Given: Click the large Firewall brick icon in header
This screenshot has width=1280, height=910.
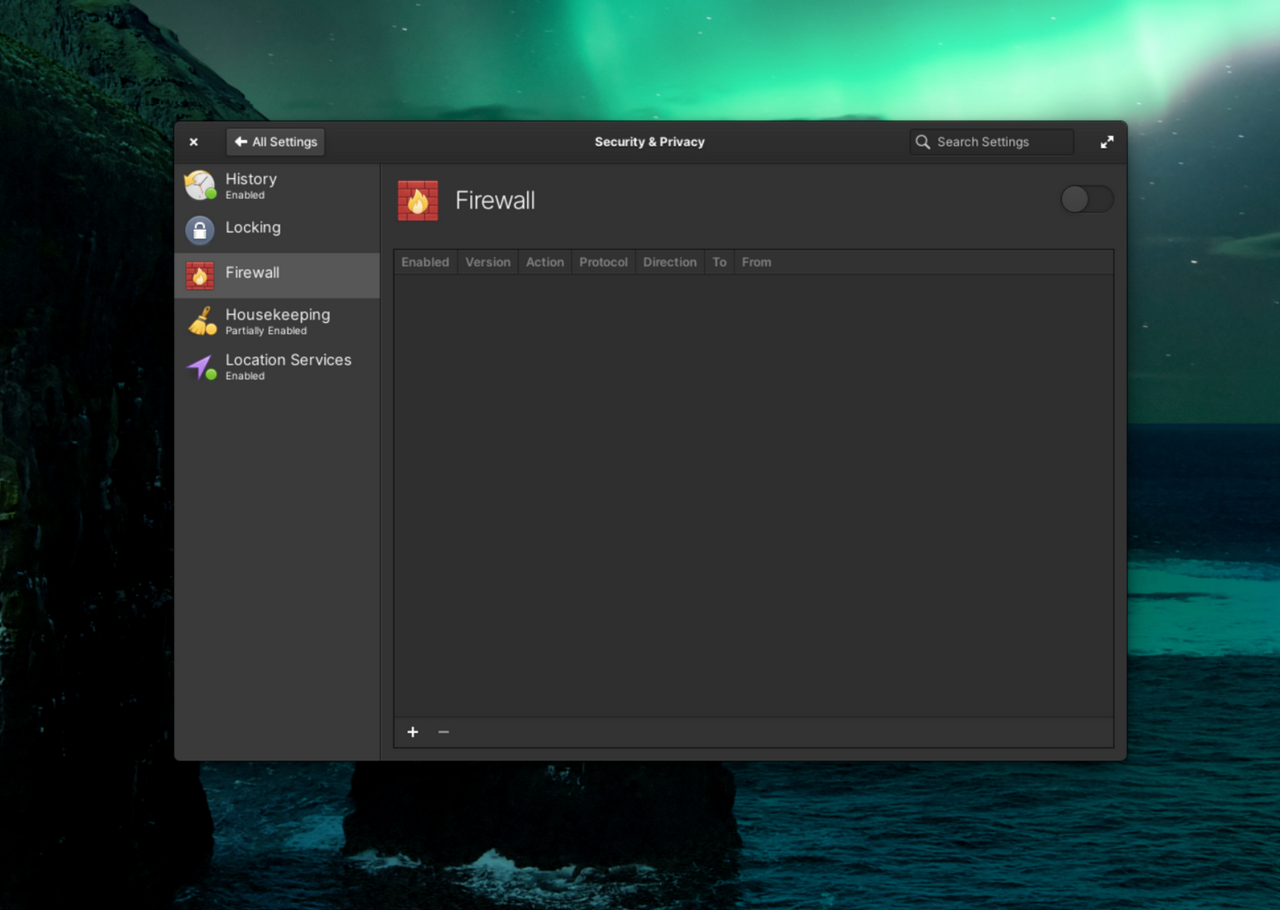Looking at the screenshot, I should 418,201.
